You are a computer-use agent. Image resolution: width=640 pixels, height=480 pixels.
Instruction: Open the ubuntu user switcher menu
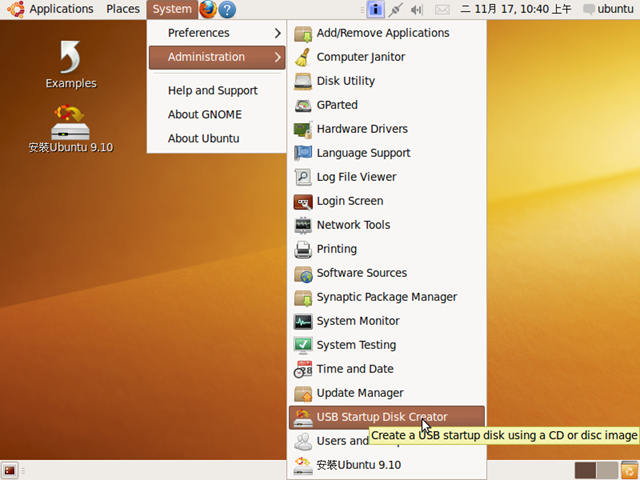coord(609,9)
